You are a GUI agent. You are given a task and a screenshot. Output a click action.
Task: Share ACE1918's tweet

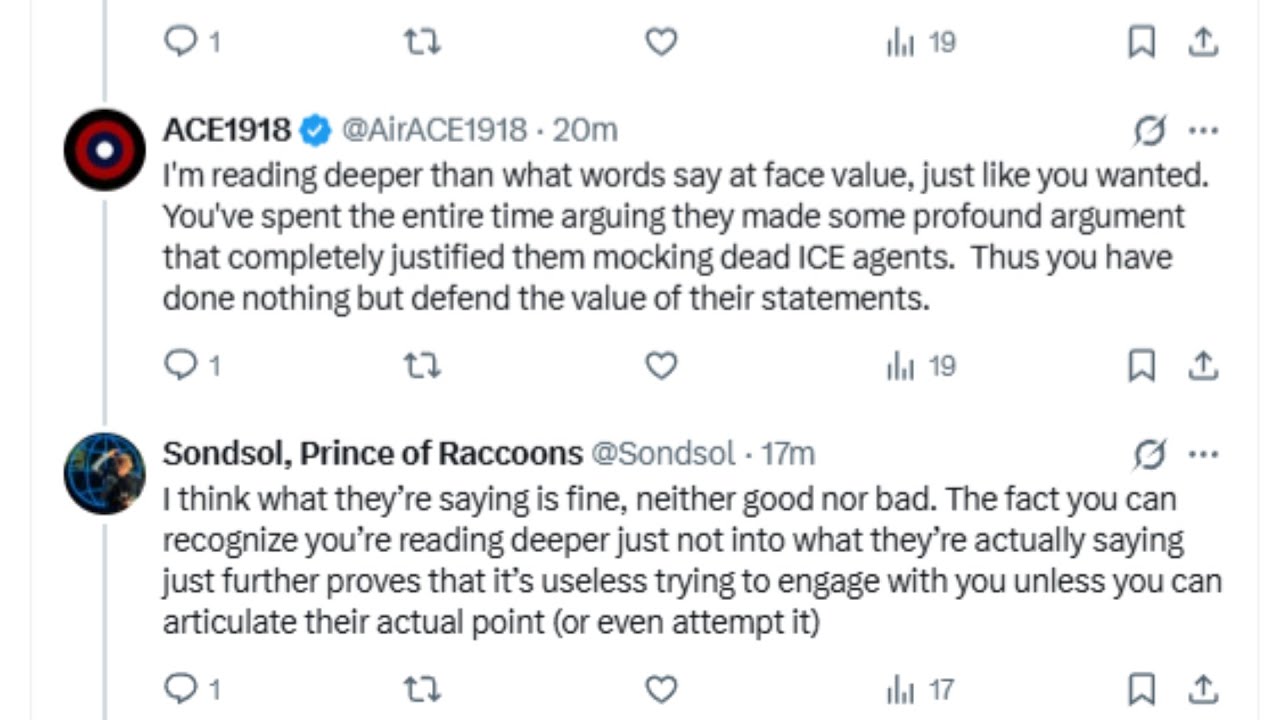pos(1203,366)
